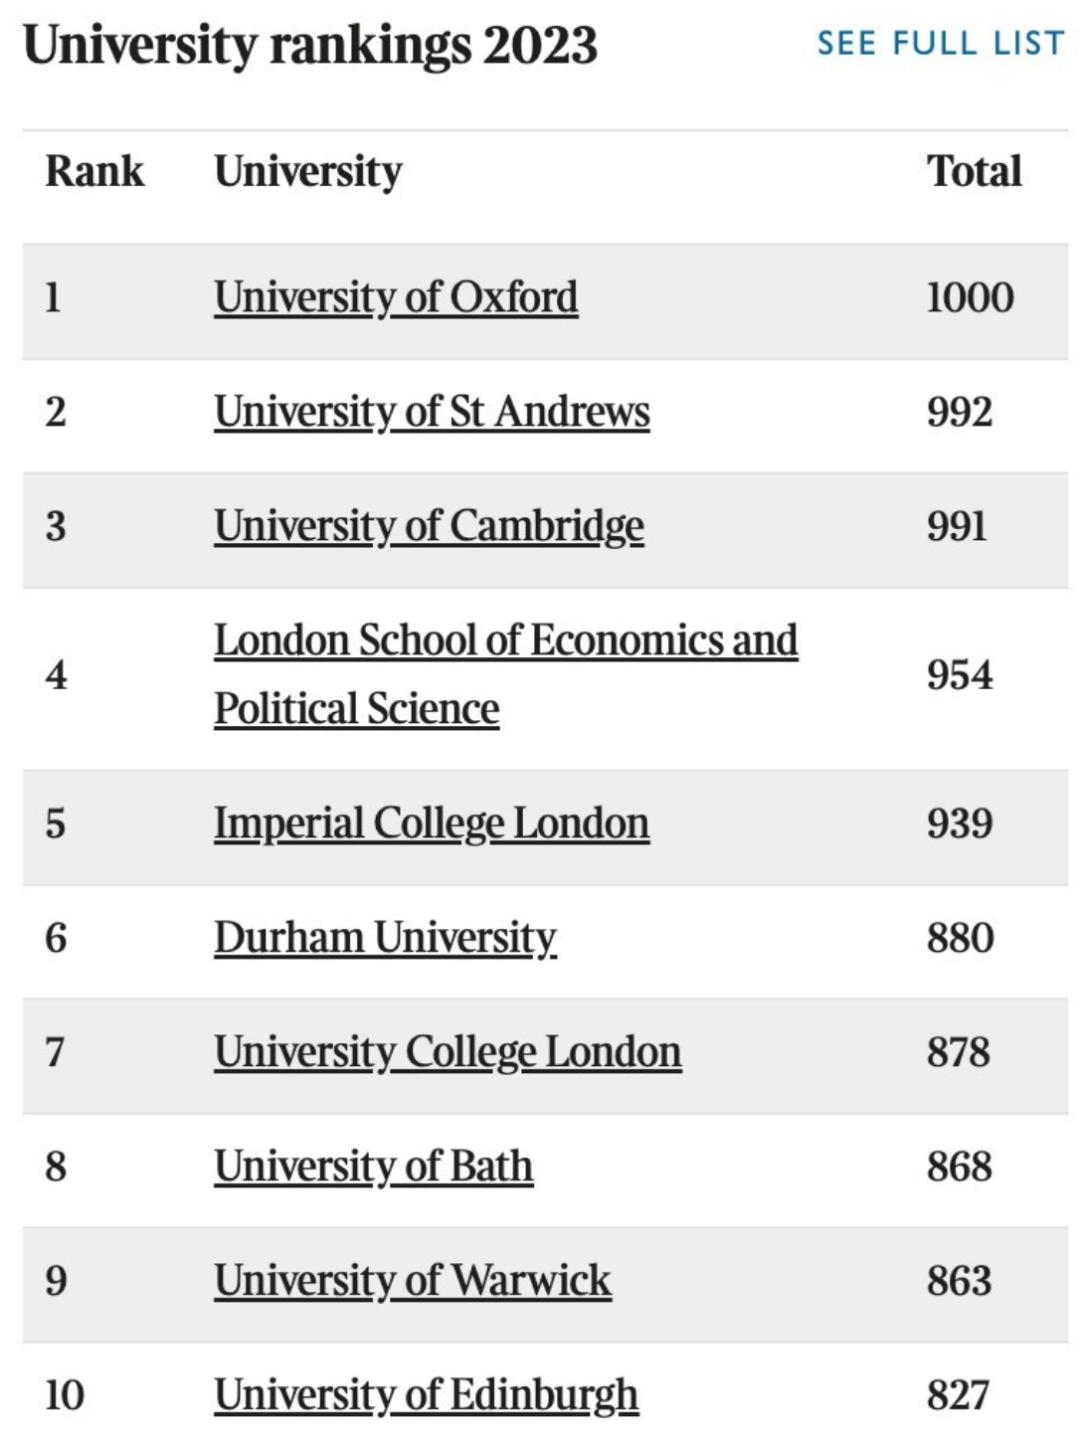Go to the Durham University link
The width and height of the screenshot is (1080, 1446).
[384, 938]
